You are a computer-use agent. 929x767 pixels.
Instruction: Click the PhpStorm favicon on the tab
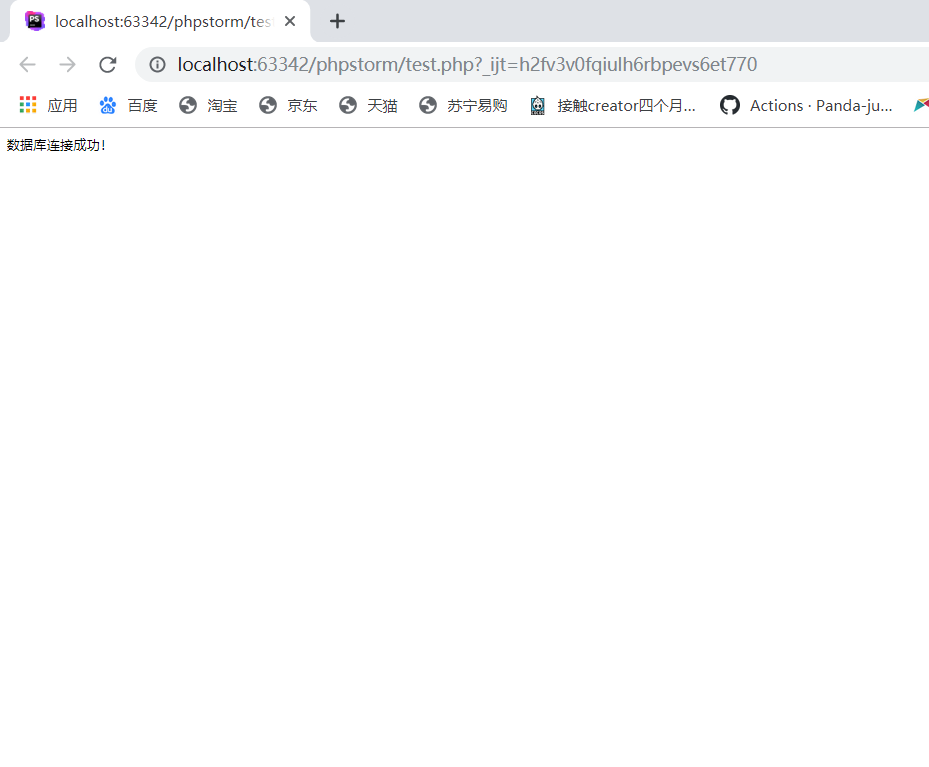(35, 21)
